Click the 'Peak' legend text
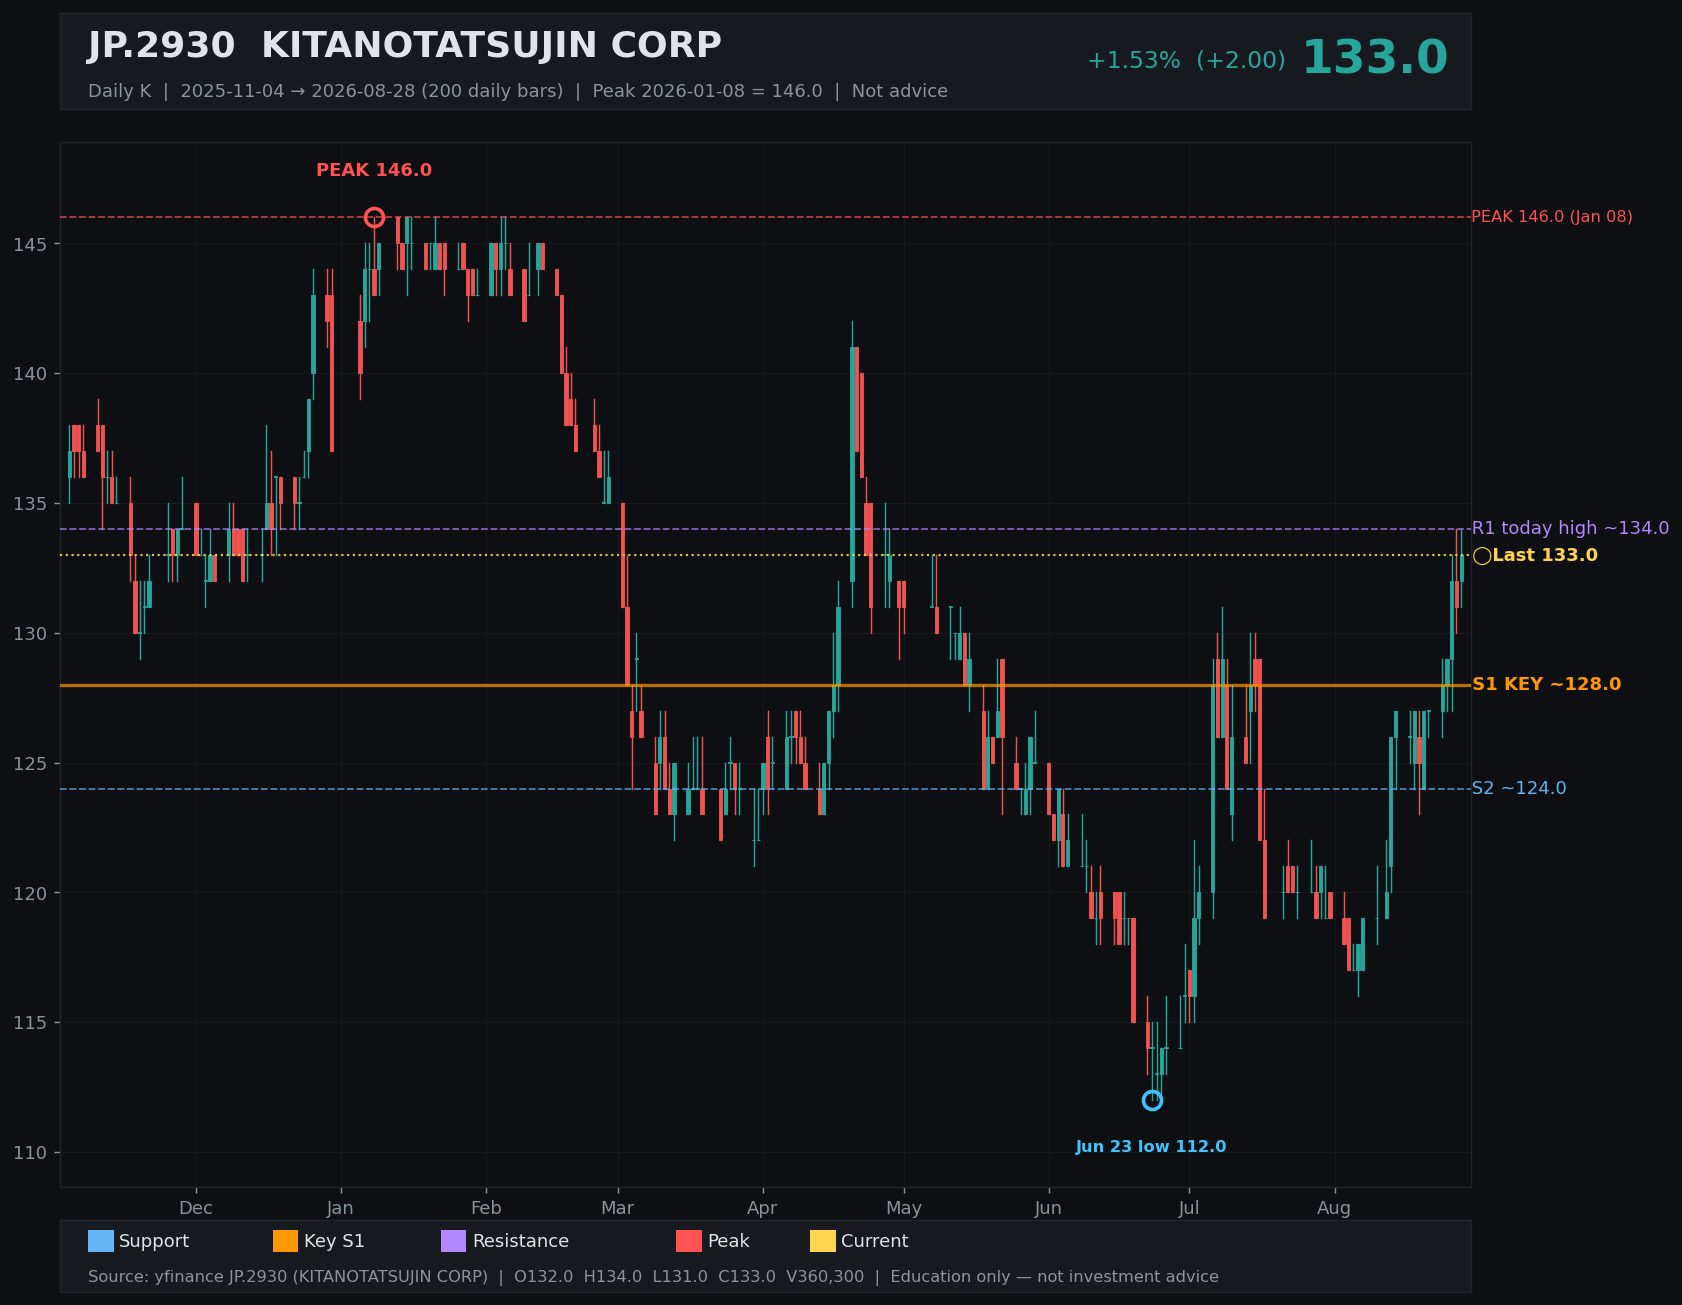Viewport: 1682px width, 1305px height. (x=729, y=1241)
